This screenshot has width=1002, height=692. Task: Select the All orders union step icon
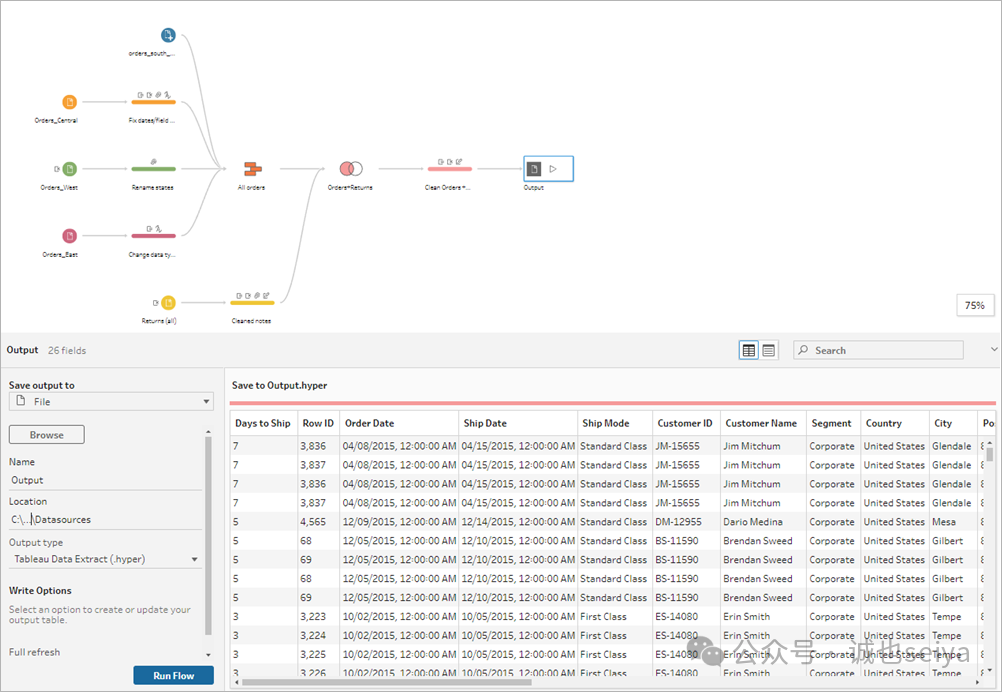253,169
